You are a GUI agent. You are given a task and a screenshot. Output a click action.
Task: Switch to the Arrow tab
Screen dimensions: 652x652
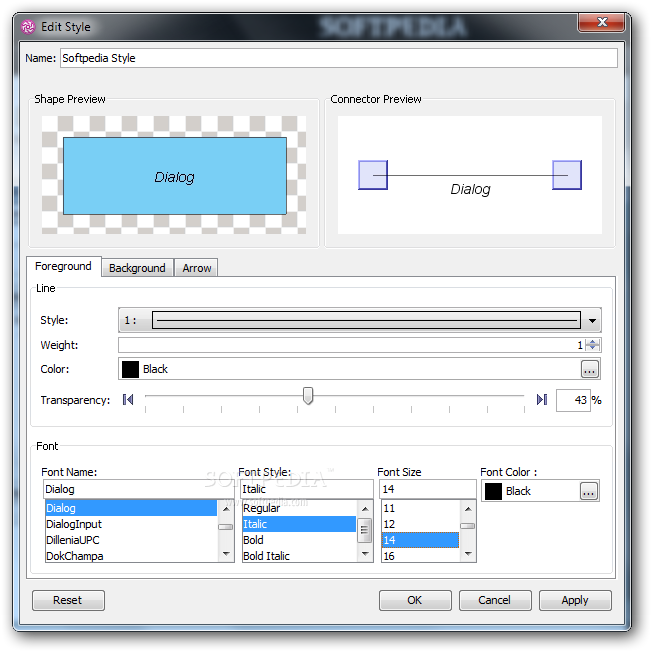[x=197, y=268]
